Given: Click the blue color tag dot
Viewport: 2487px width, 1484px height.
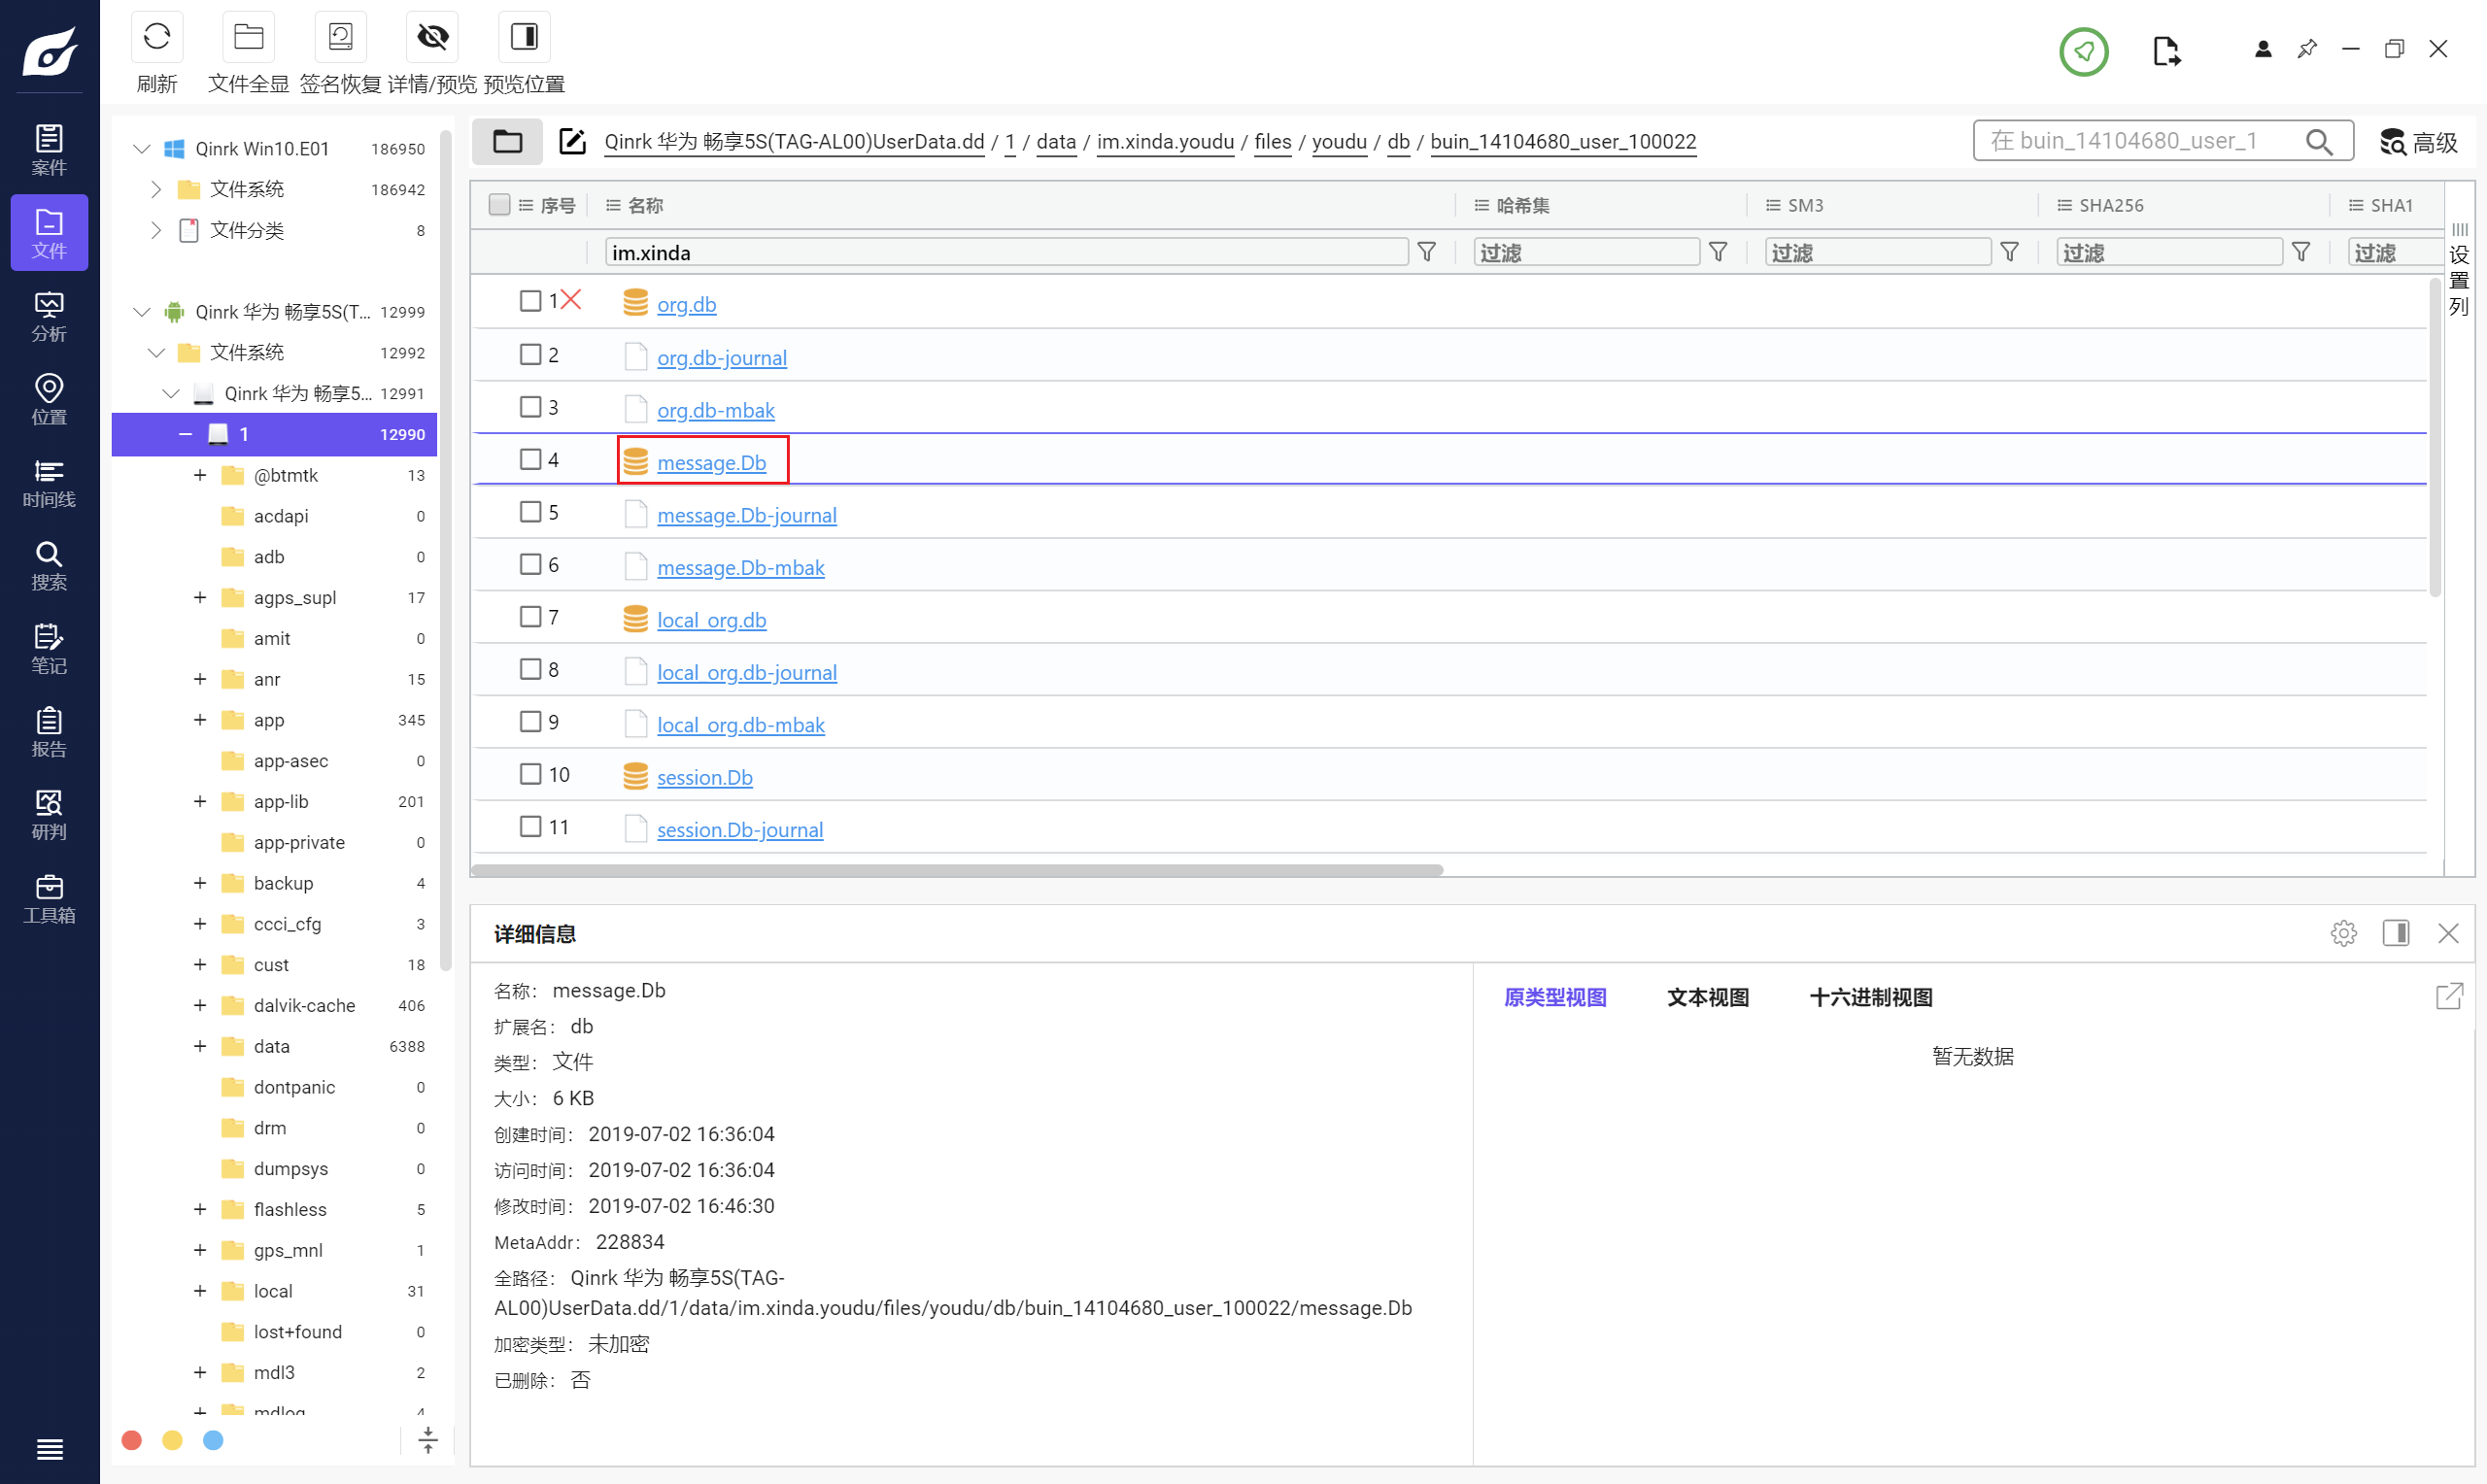Looking at the screenshot, I should [213, 1440].
